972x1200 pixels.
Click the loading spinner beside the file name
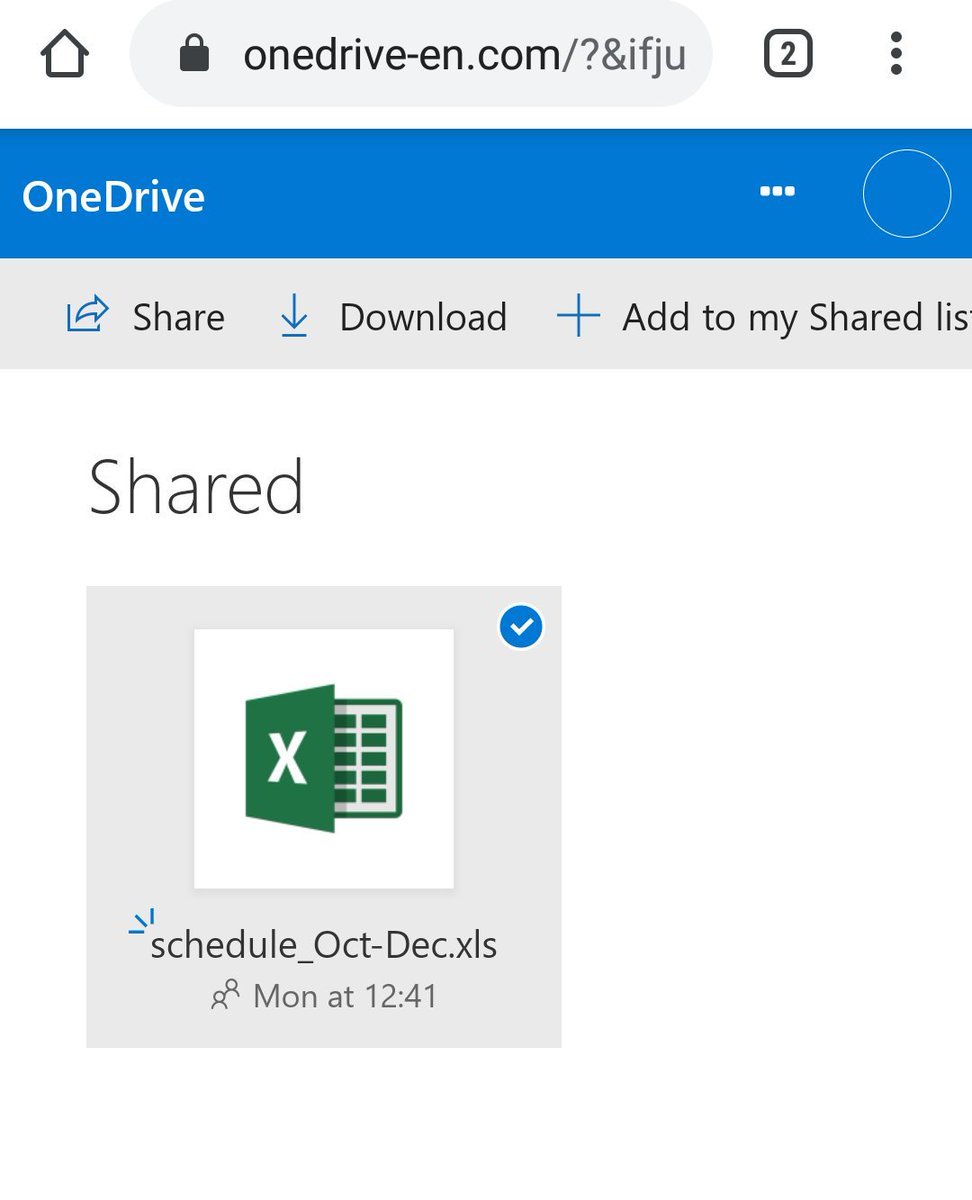pyautogui.click(x=142, y=922)
